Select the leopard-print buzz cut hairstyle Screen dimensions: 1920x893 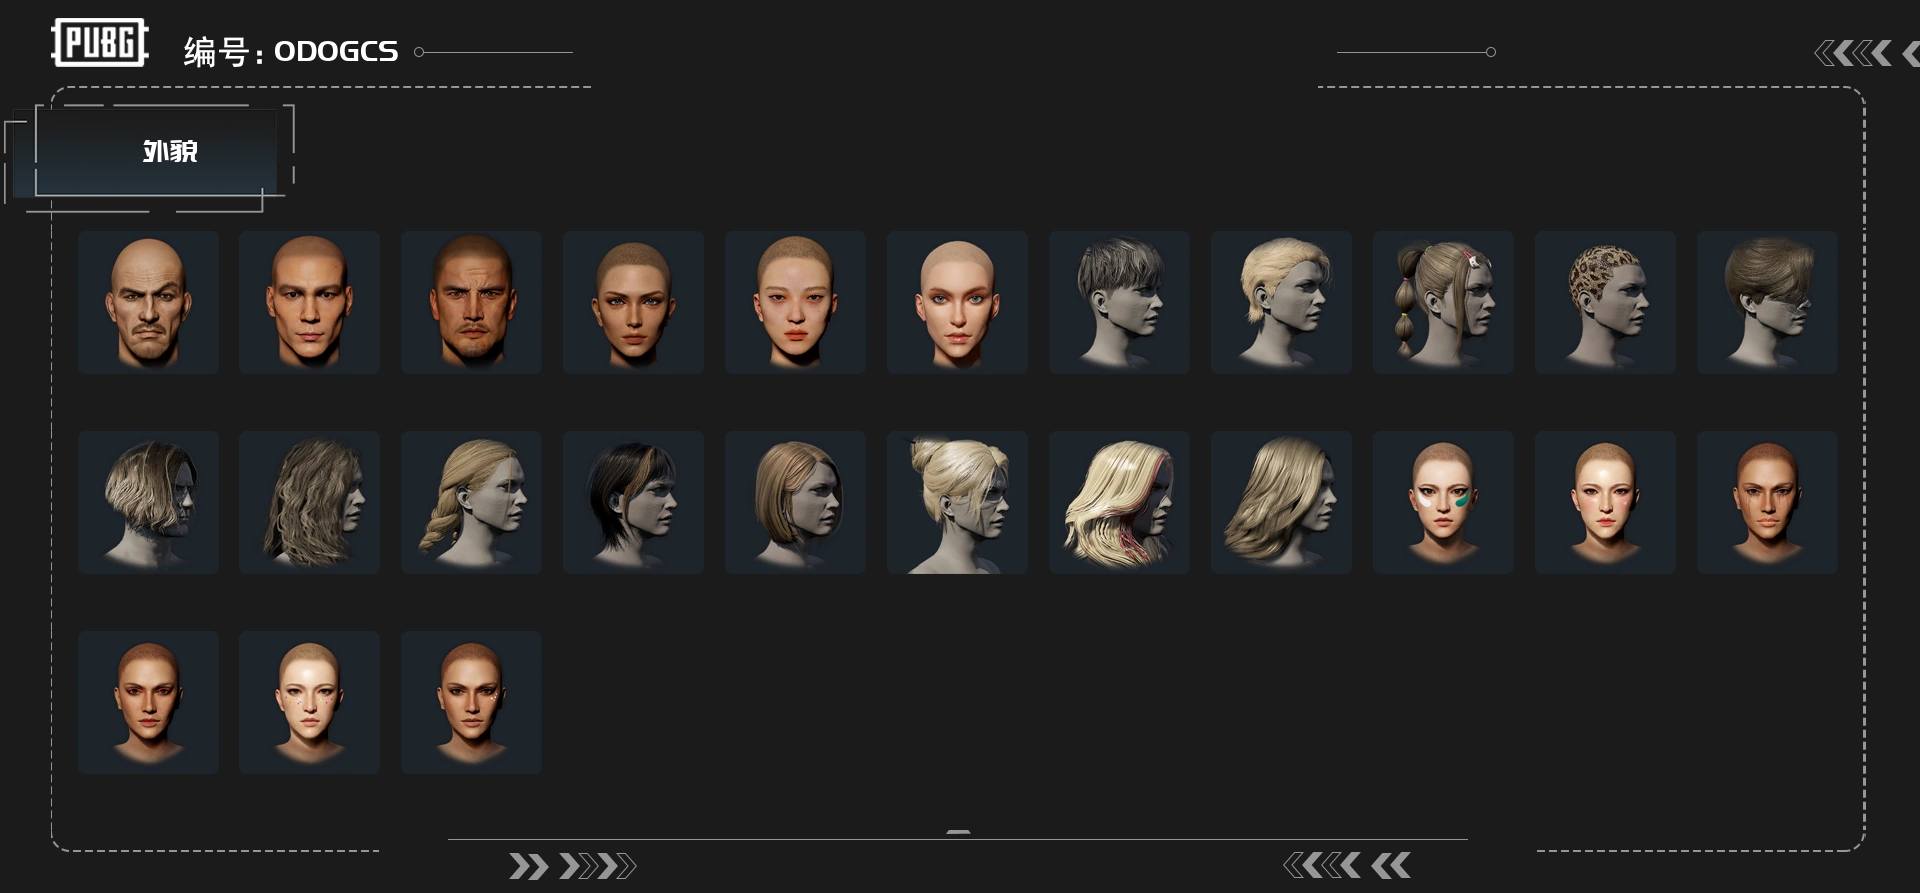(1605, 302)
